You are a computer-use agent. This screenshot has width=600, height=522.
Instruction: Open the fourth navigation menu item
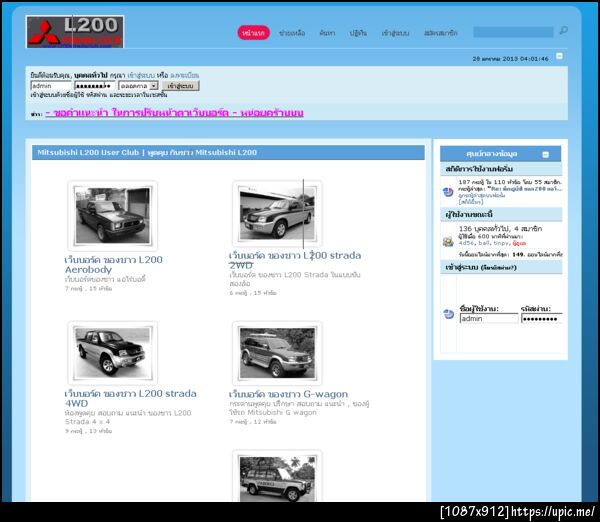coord(358,33)
